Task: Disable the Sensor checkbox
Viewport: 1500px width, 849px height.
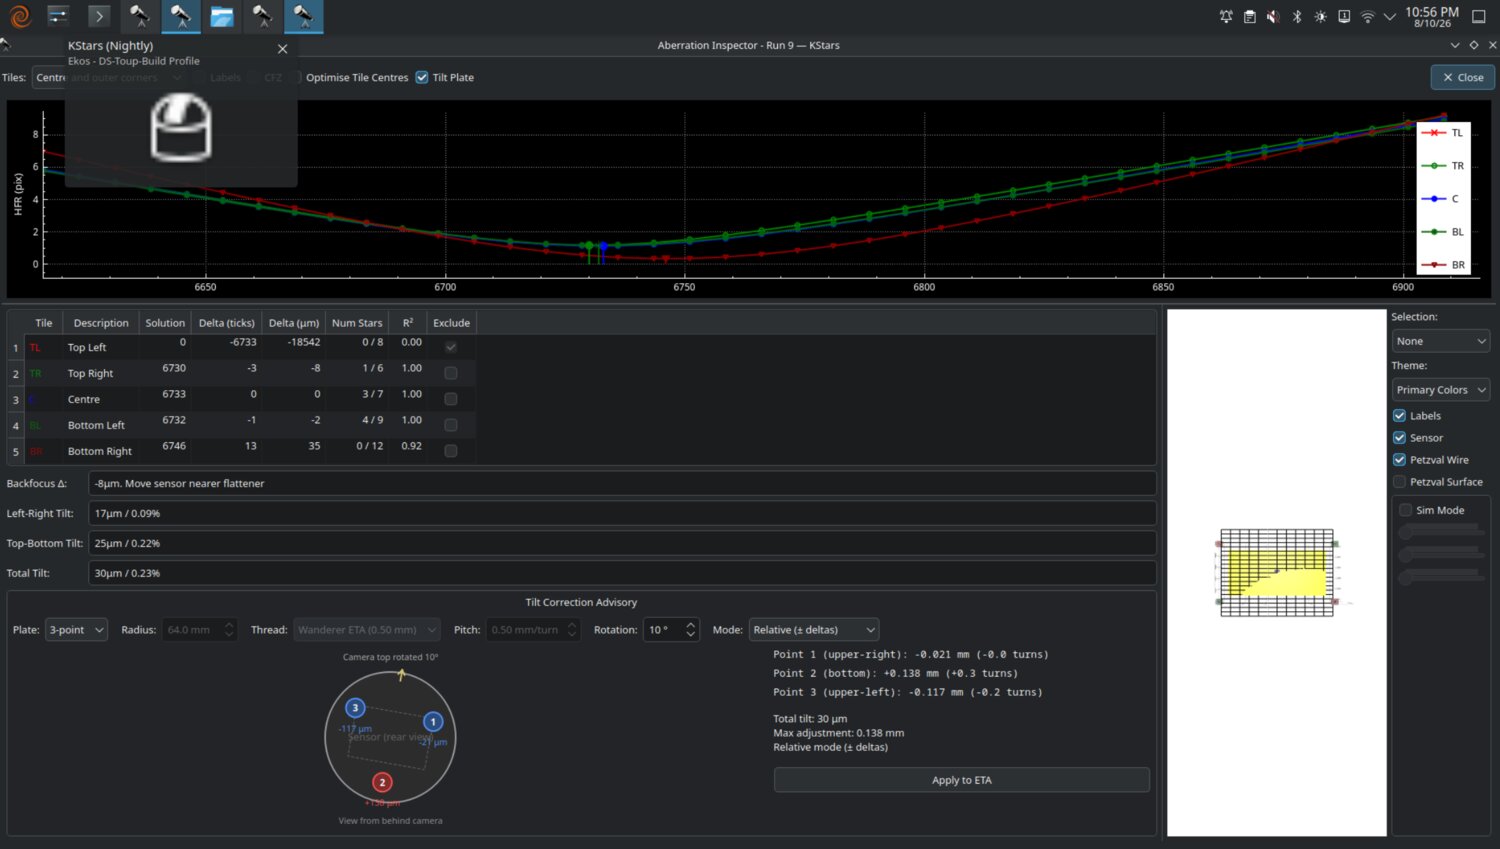Action: tap(1400, 438)
